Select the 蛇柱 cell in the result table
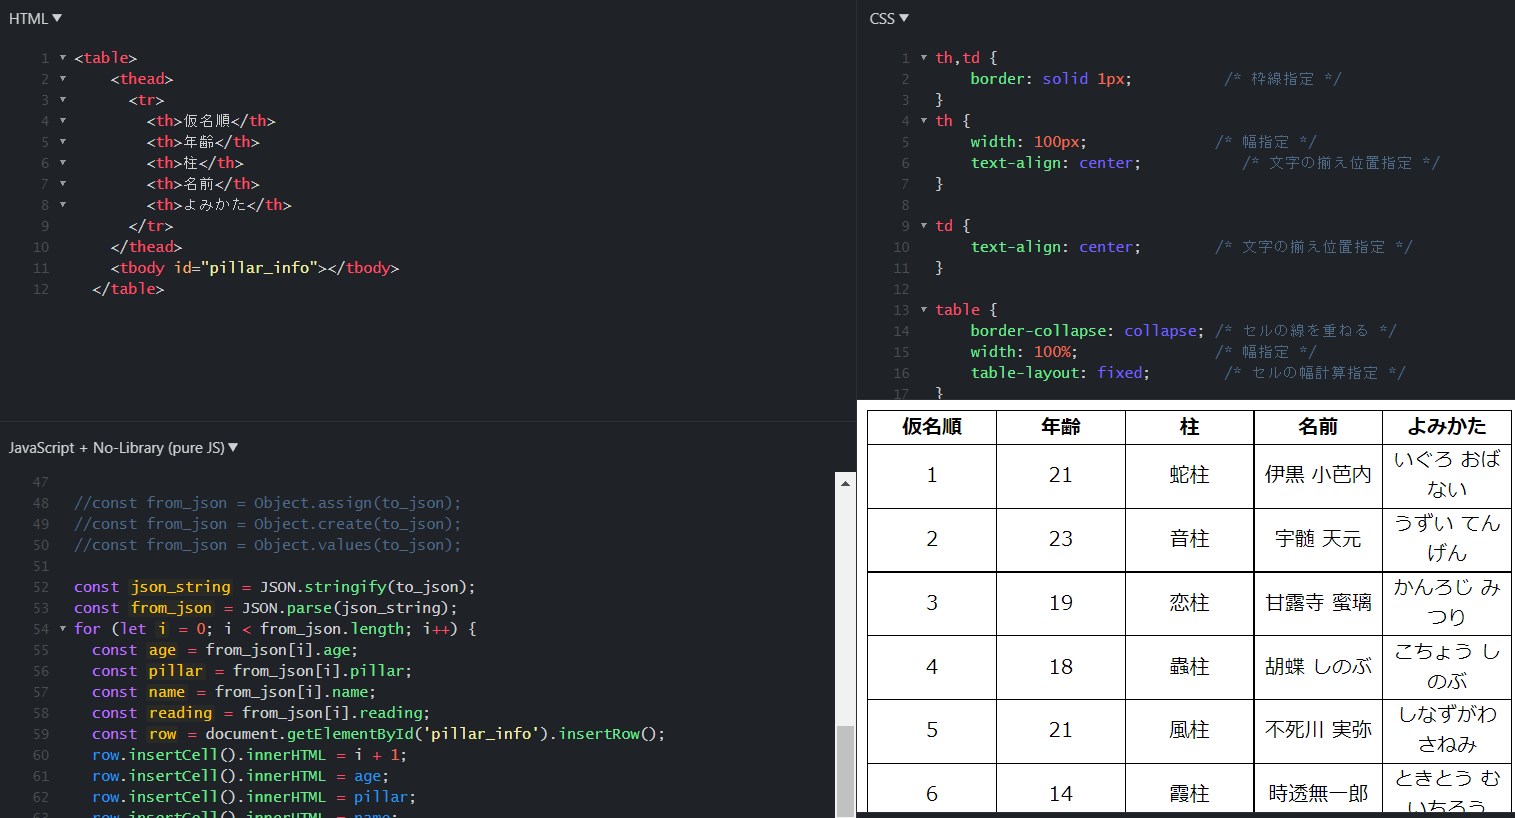1515x818 pixels. (x=1188, y=475)
